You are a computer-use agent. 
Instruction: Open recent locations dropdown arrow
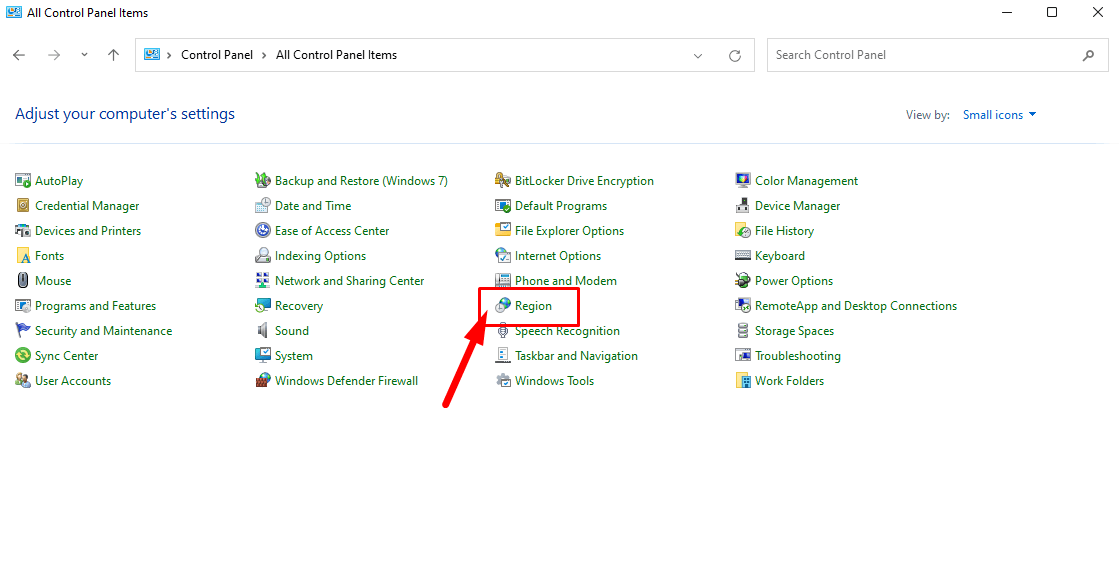84,55
